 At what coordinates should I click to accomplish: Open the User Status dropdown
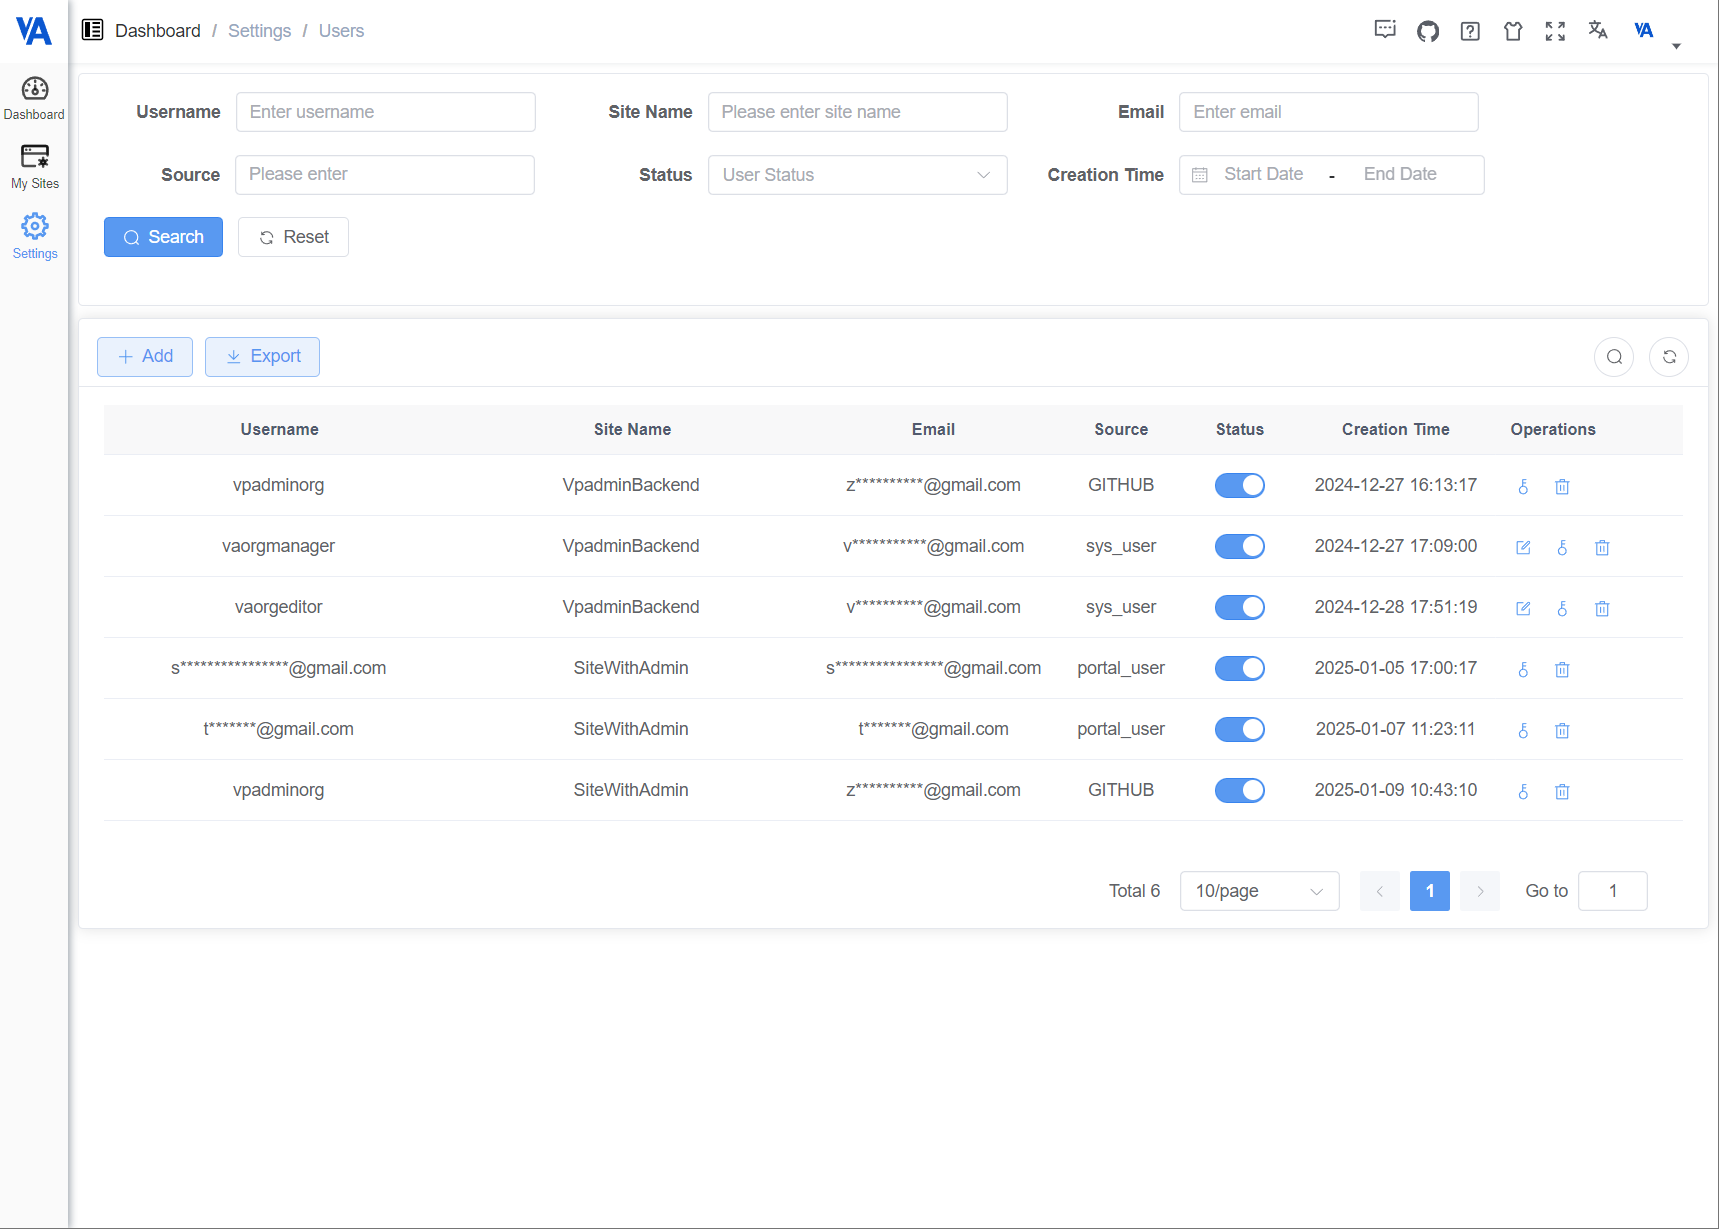(x=856, y=175)
